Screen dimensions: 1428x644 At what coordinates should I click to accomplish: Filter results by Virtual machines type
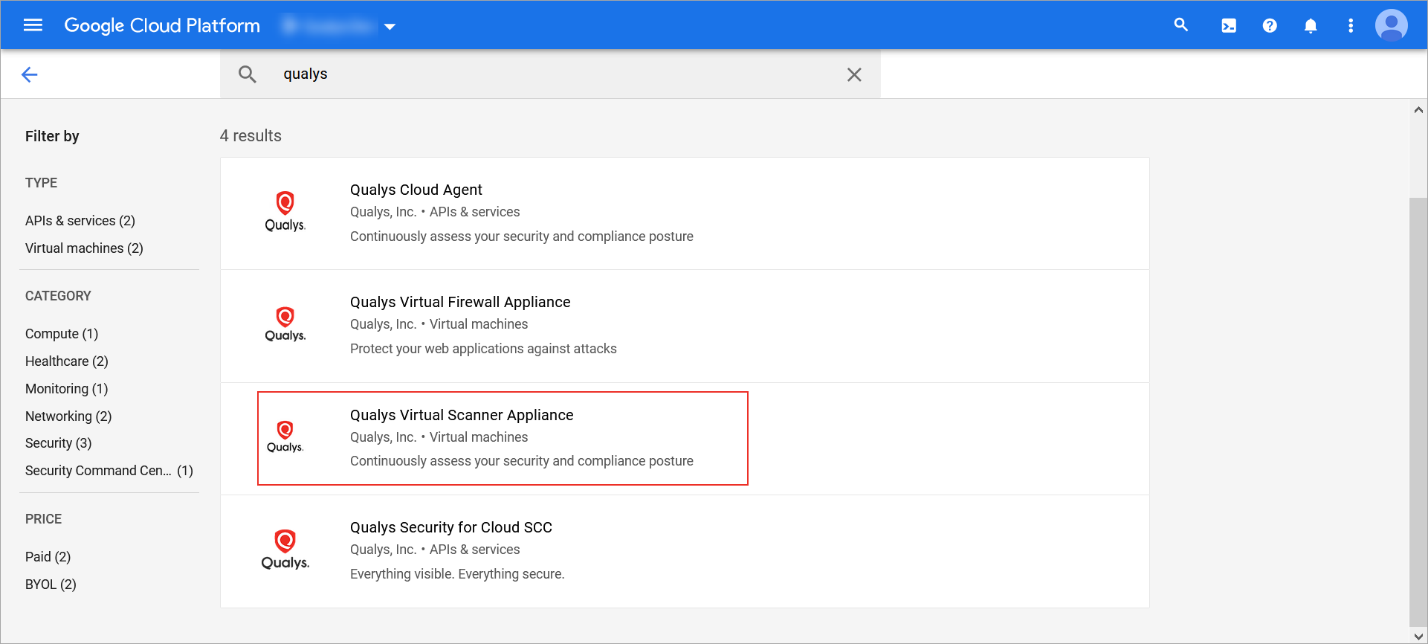(x=83, y=248)
